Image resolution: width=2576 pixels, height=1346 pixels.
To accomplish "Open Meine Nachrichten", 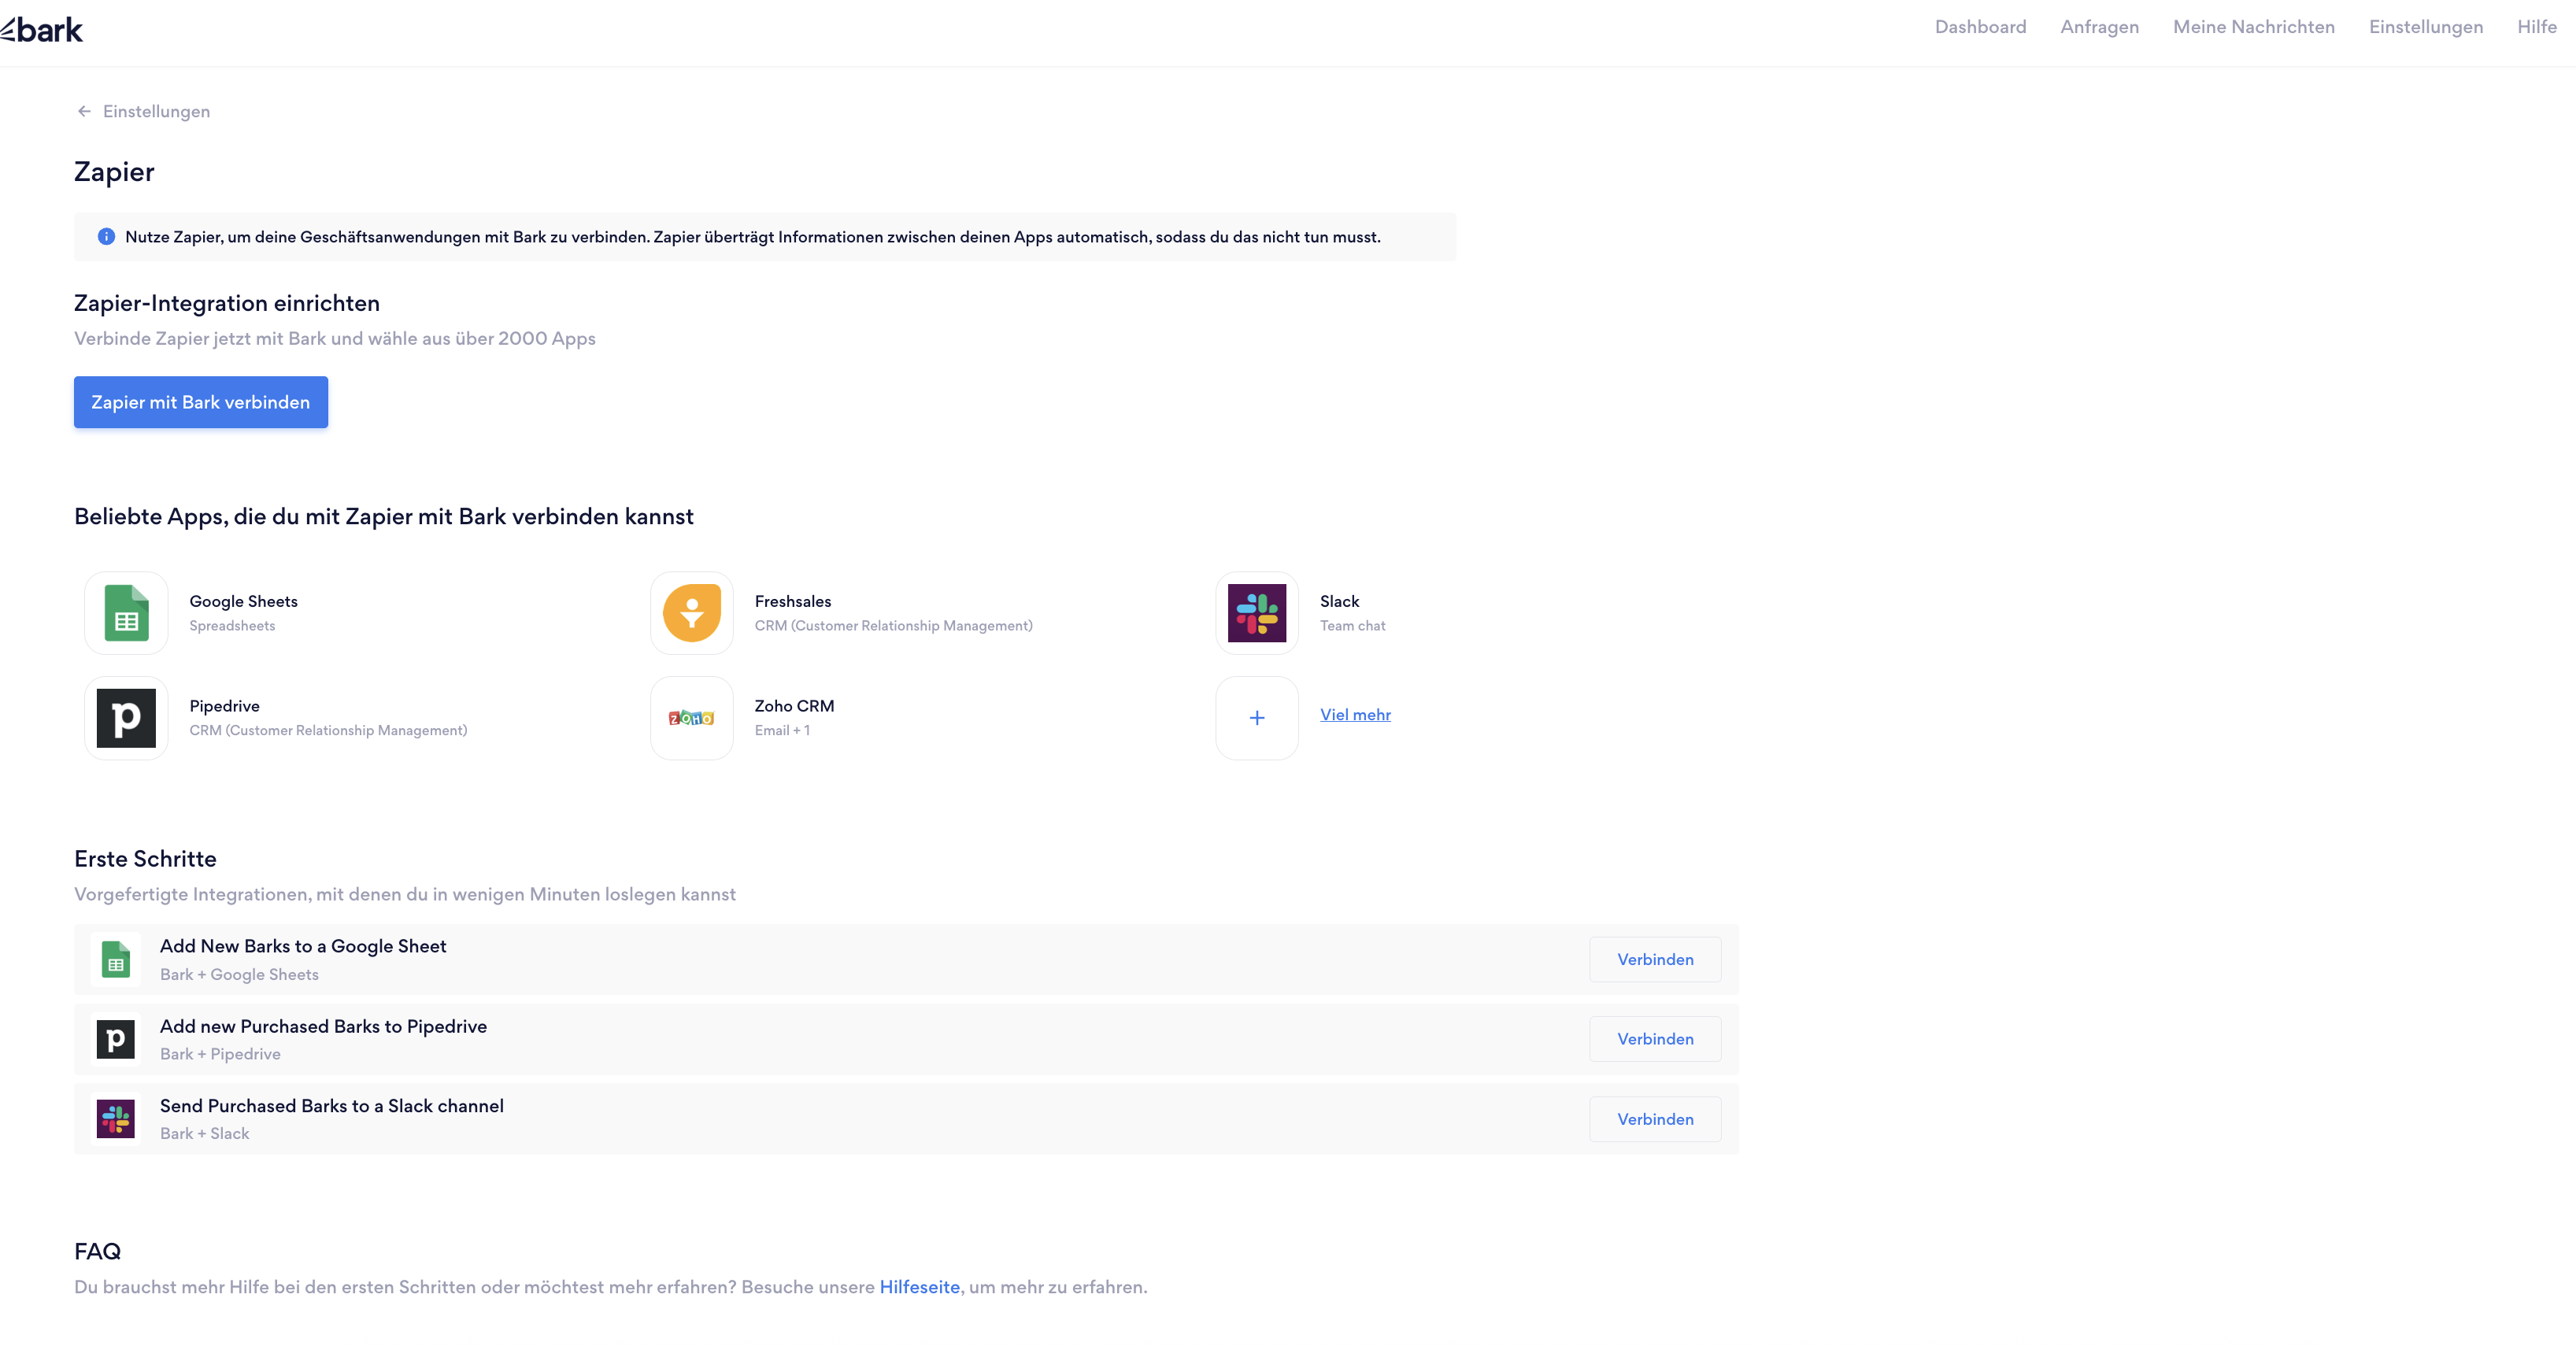I will tap(2253, 27).
